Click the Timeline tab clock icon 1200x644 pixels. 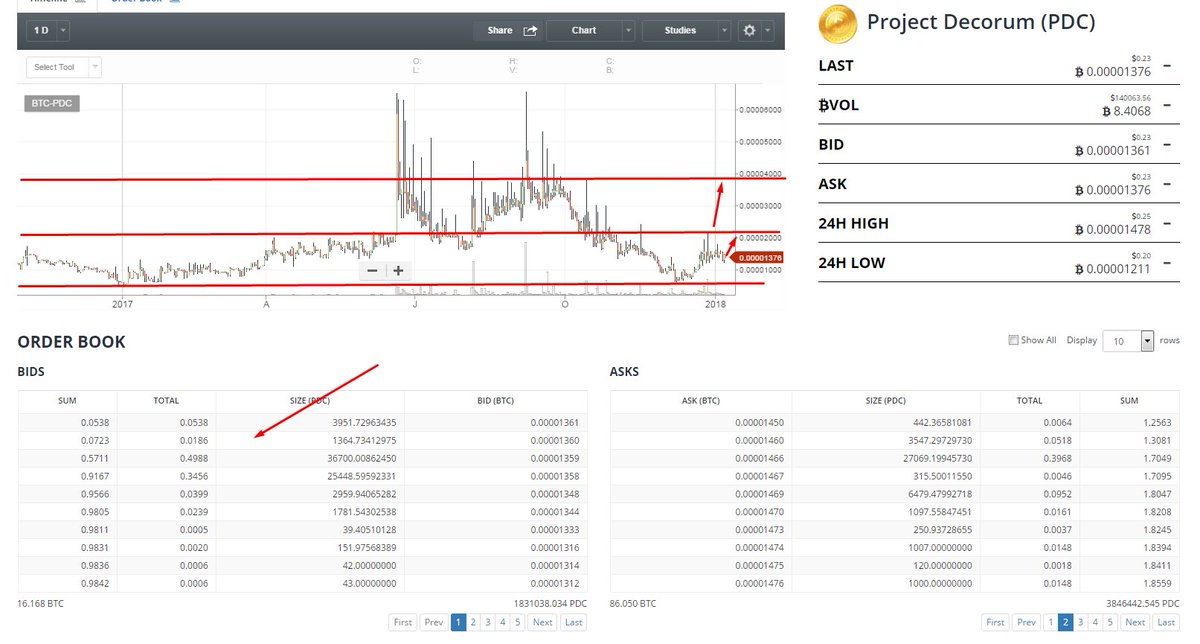pyautogui.click(x=79, y=3)
